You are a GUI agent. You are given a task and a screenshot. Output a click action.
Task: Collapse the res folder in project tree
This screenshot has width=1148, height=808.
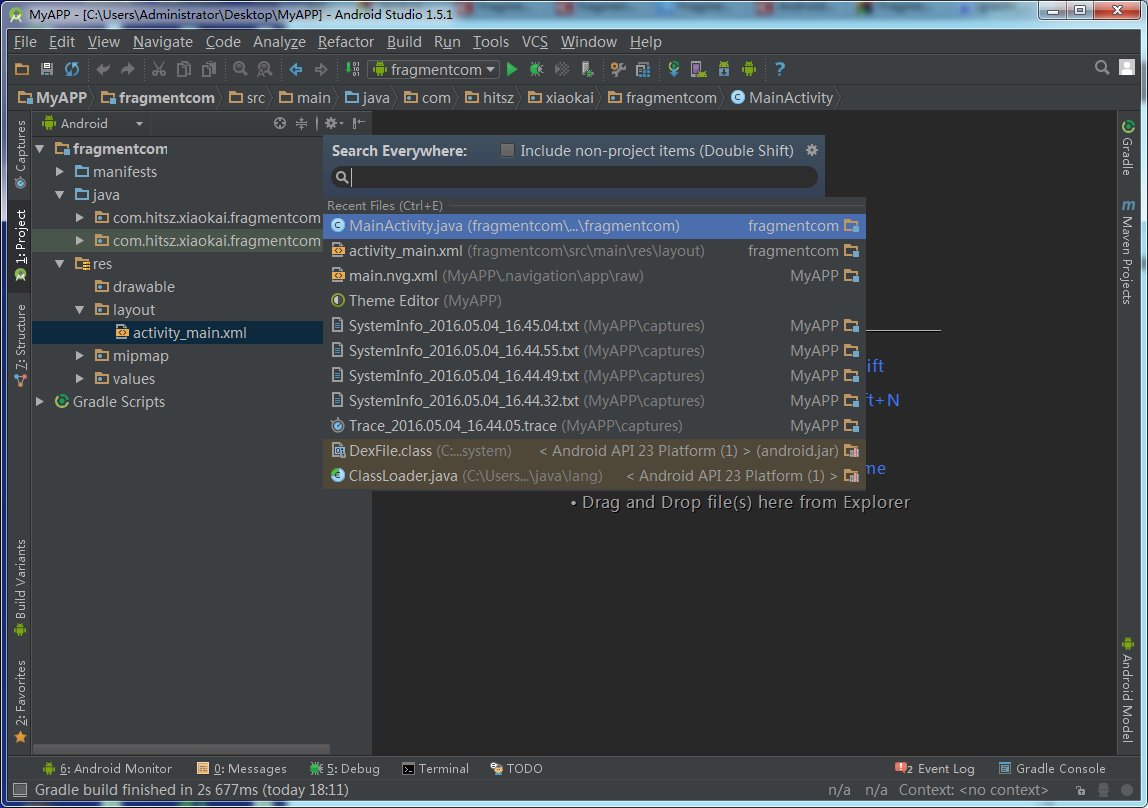60,264
